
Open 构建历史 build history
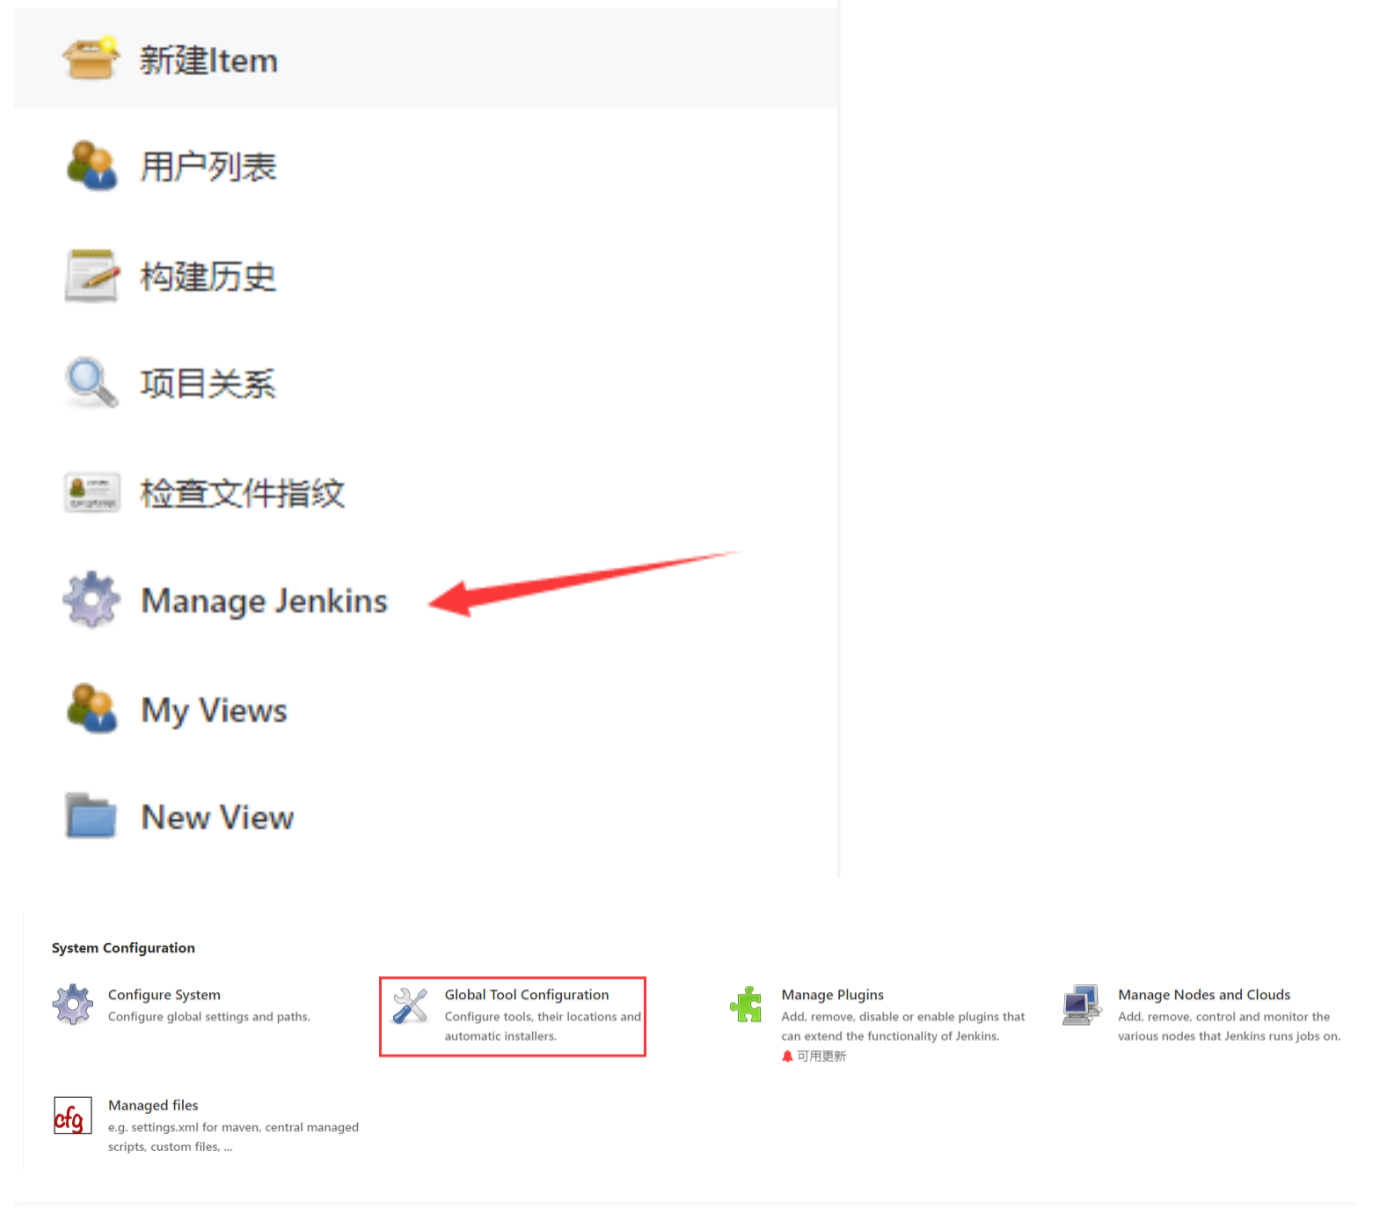pos(208,276)
